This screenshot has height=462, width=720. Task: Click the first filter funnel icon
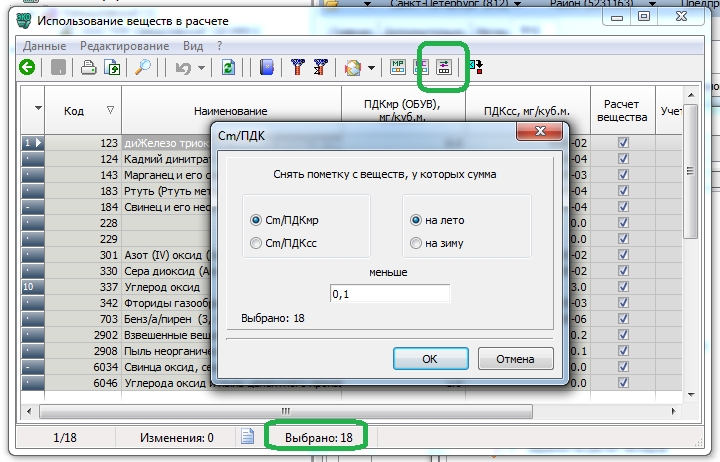click(297, 68)
